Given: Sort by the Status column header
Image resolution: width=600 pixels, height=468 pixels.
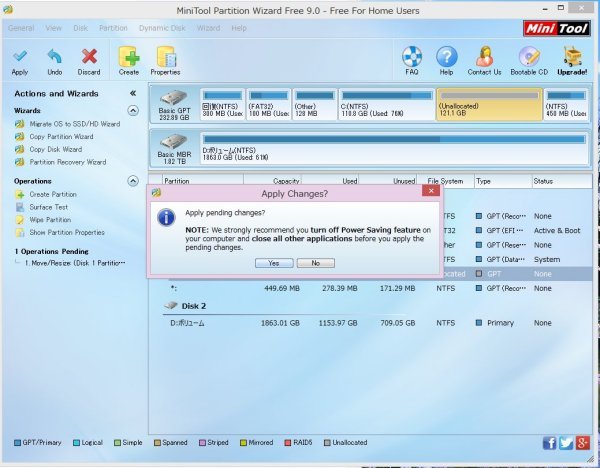Looking at the screenshot, I should point(562,181).
